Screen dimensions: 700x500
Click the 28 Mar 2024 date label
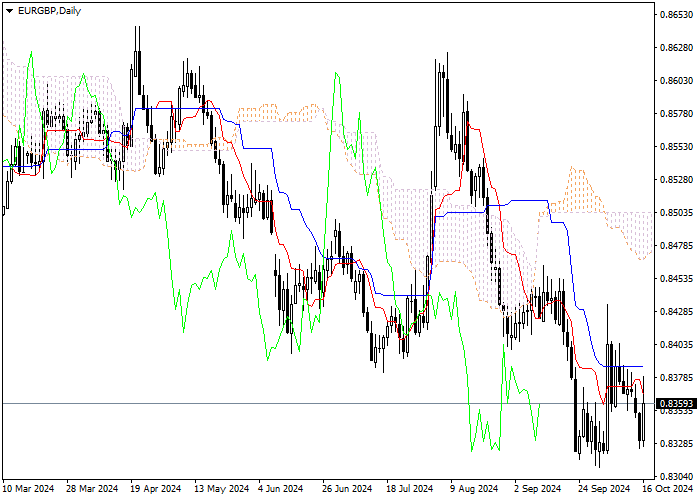(x=92, y=489)
